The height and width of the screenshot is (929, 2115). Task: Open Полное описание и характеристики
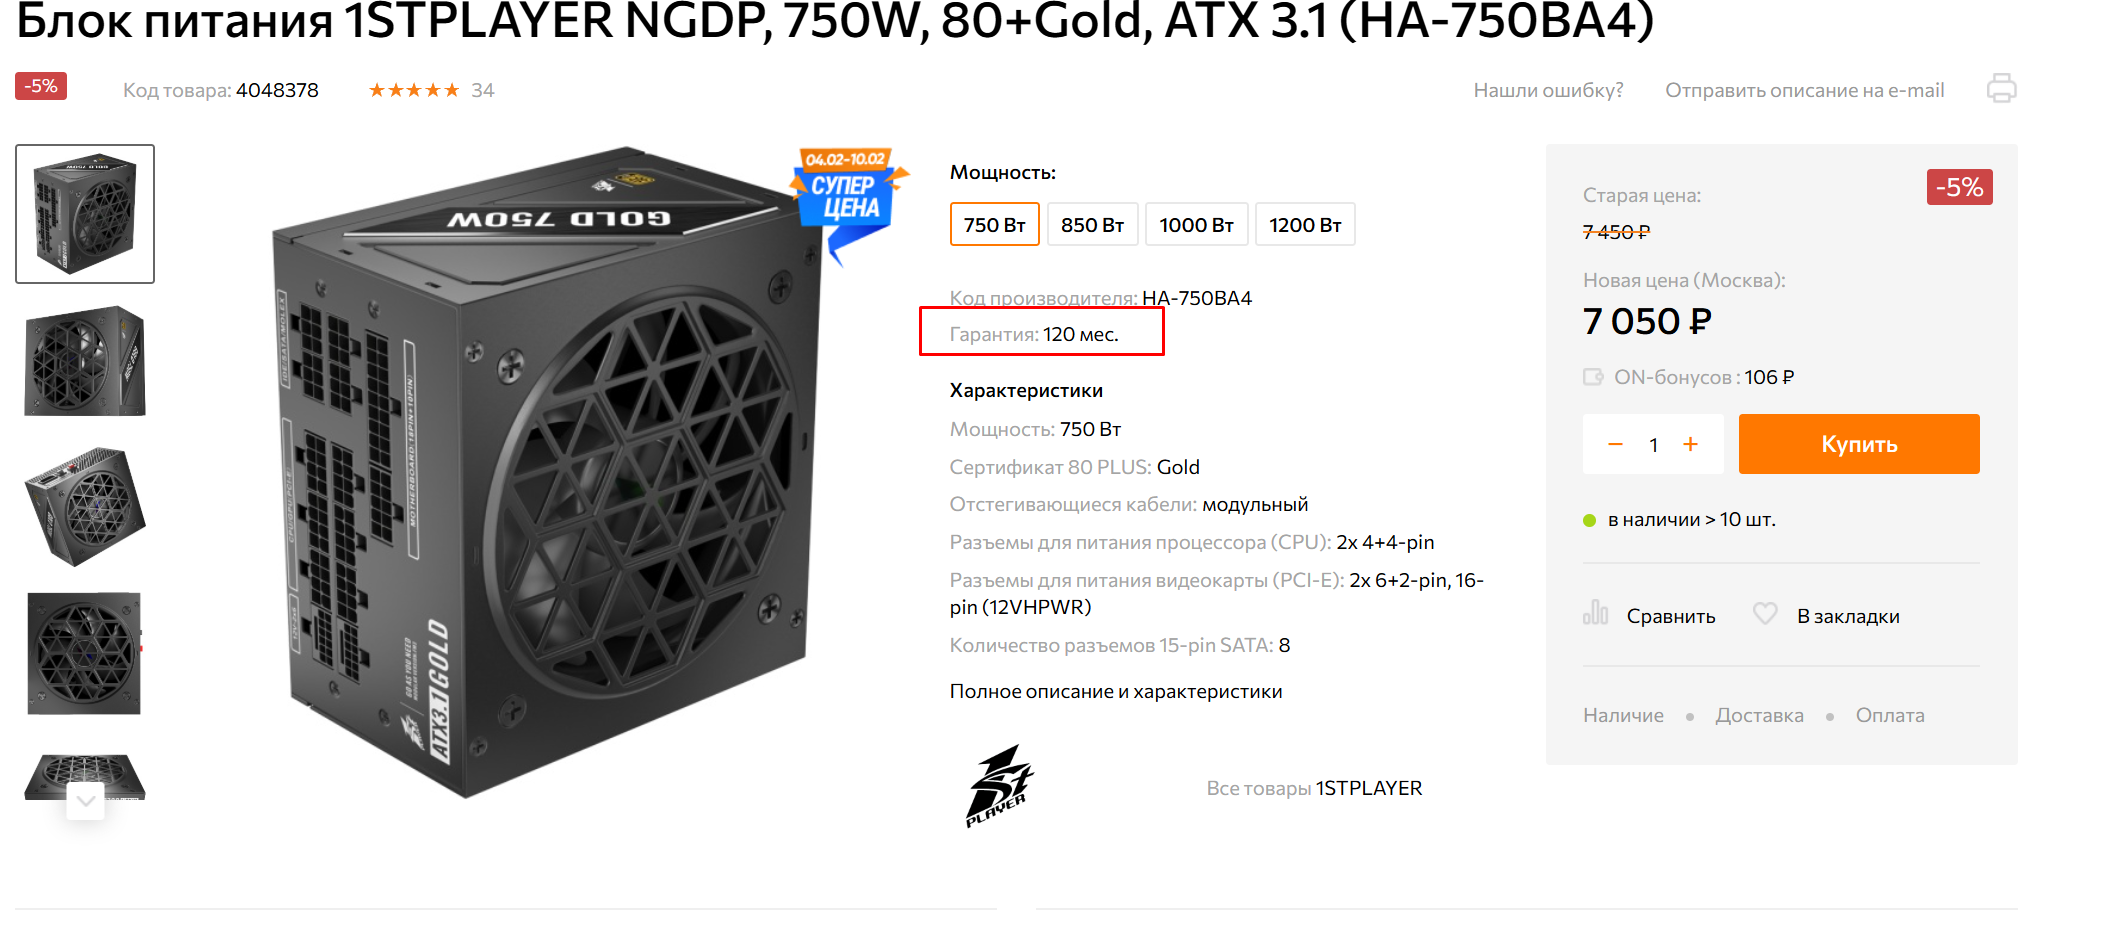coord(1116,691)
